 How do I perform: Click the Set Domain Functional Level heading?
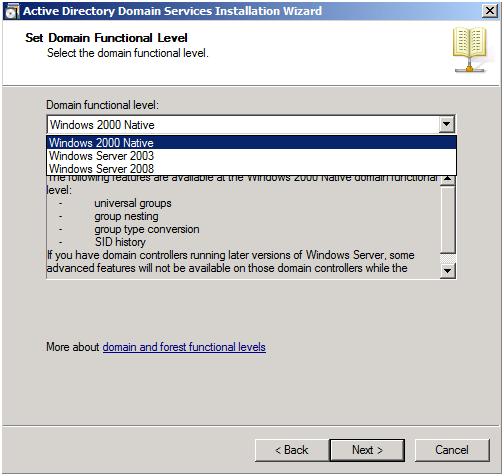point(106,38)
